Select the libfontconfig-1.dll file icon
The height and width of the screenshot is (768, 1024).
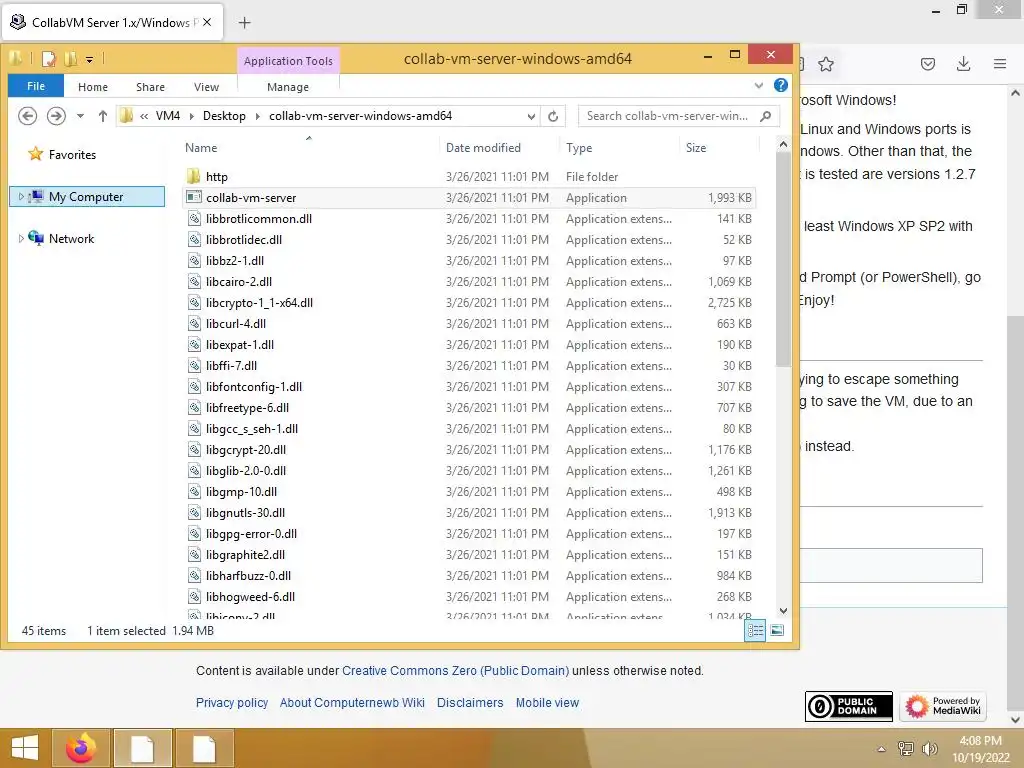[x=194, y=387]
